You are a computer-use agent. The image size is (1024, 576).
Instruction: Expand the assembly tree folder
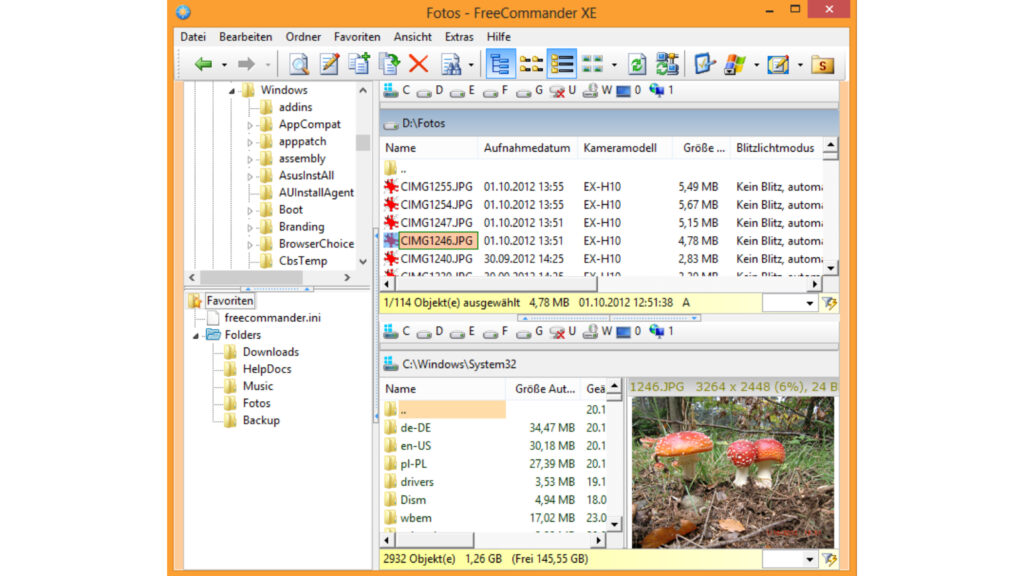(250, 159)
